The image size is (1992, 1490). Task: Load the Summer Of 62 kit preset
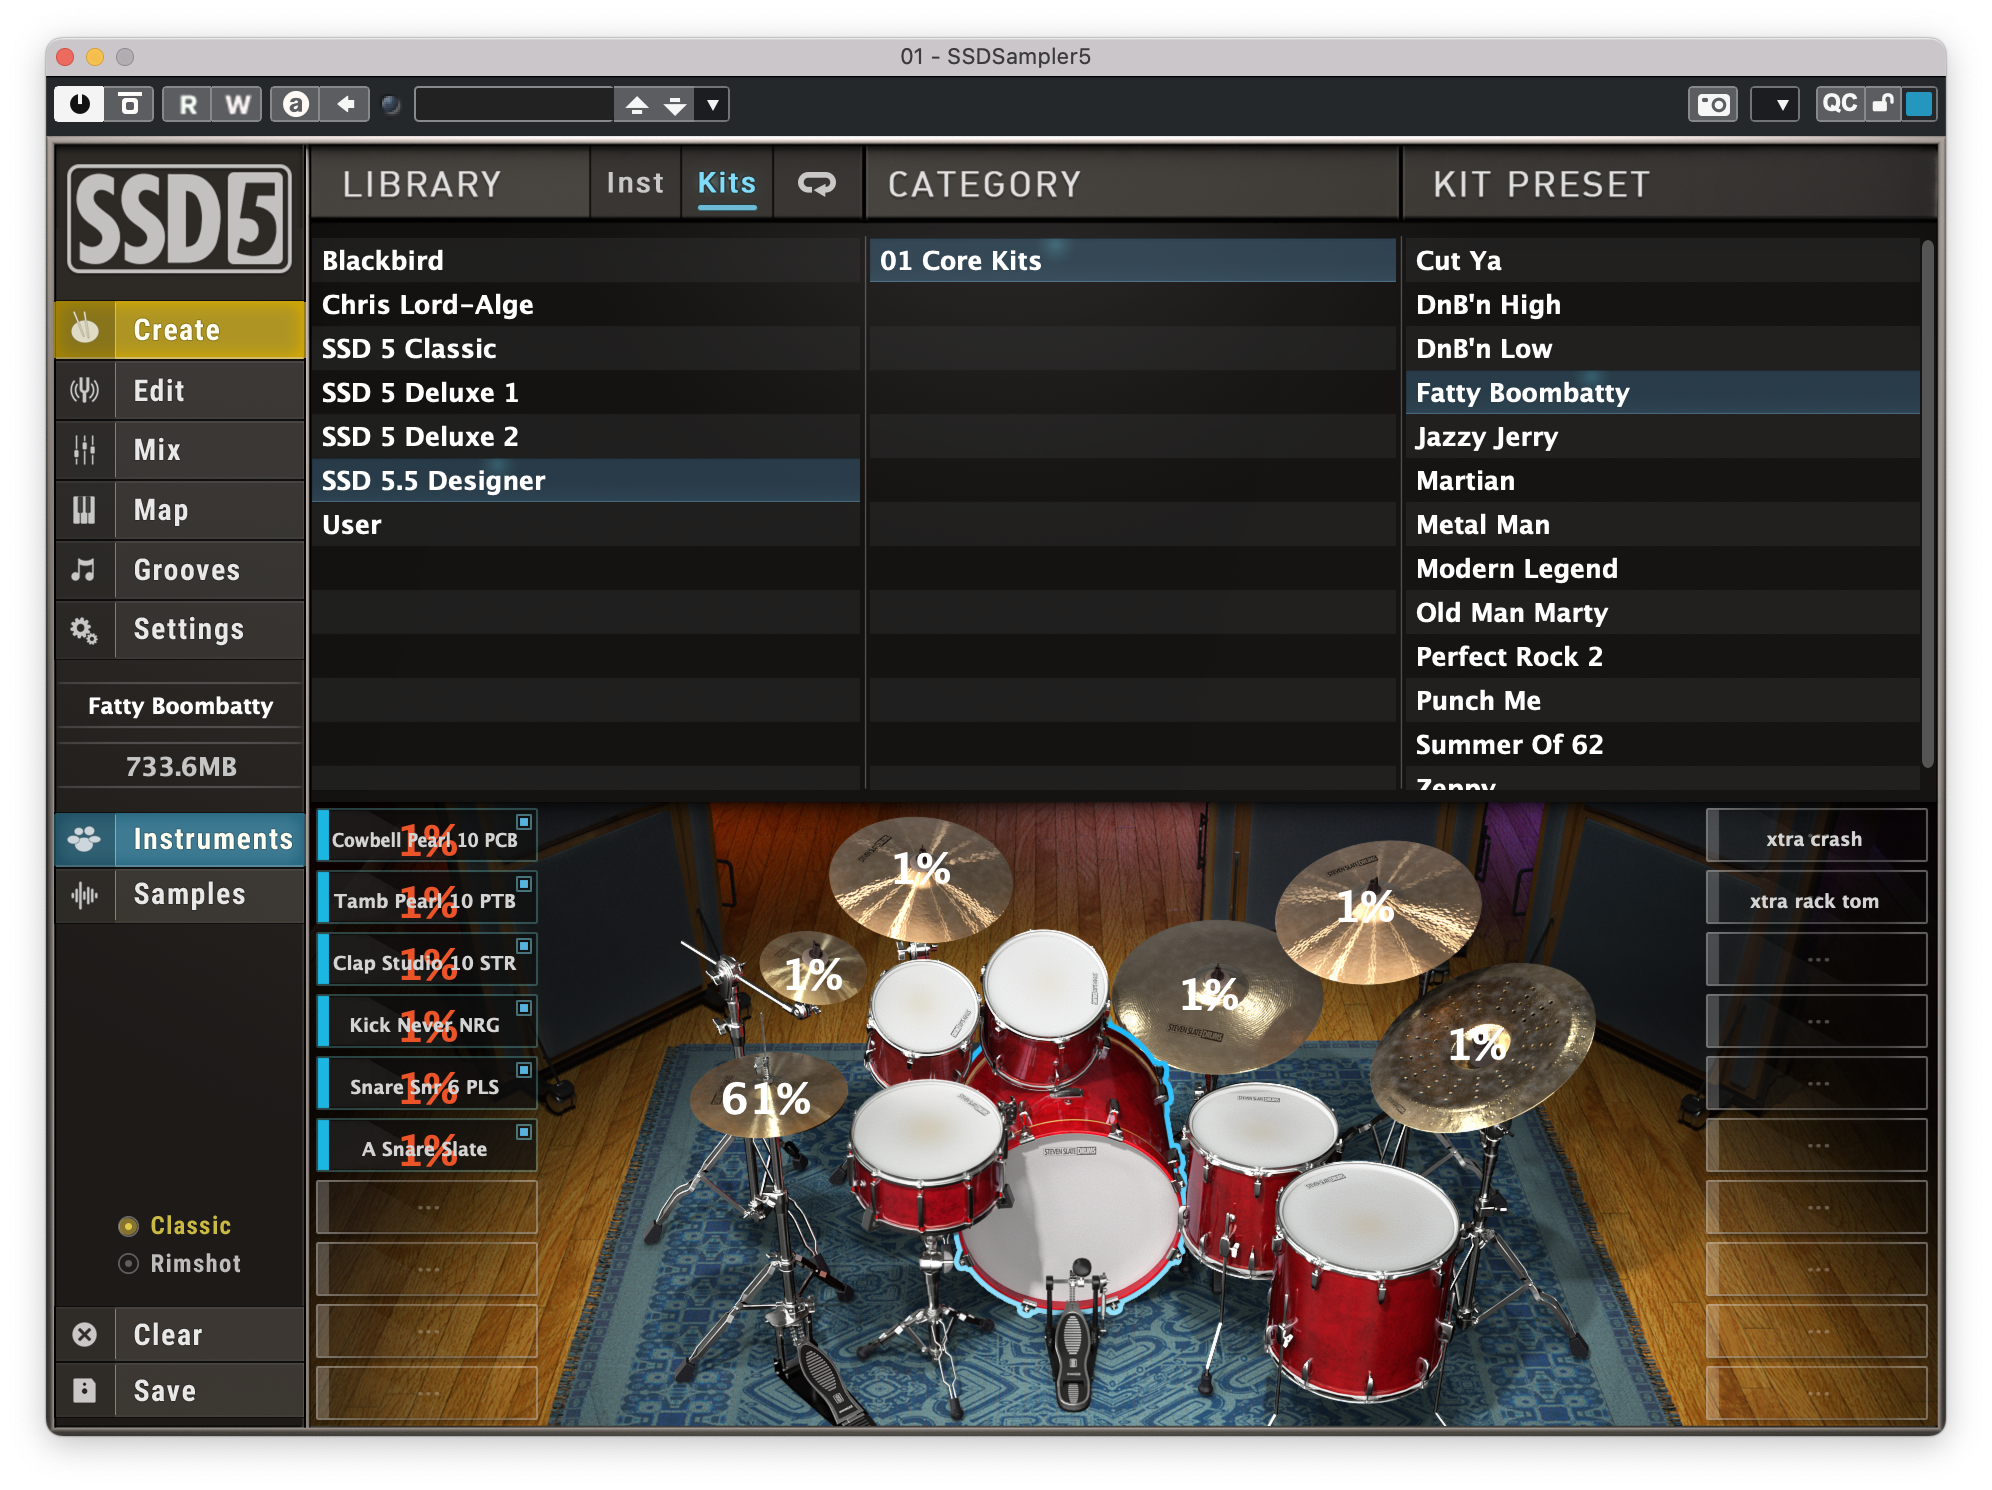point(1663,744)
